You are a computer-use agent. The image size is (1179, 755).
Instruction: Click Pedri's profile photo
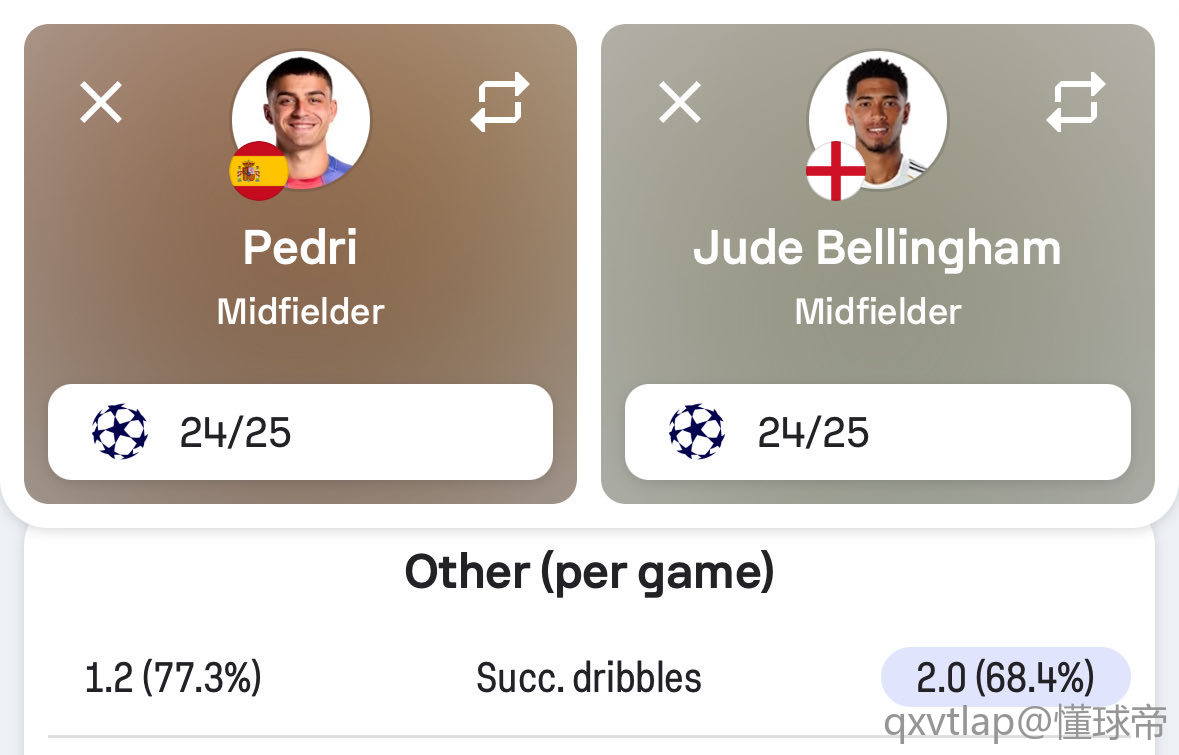point(301,119)
